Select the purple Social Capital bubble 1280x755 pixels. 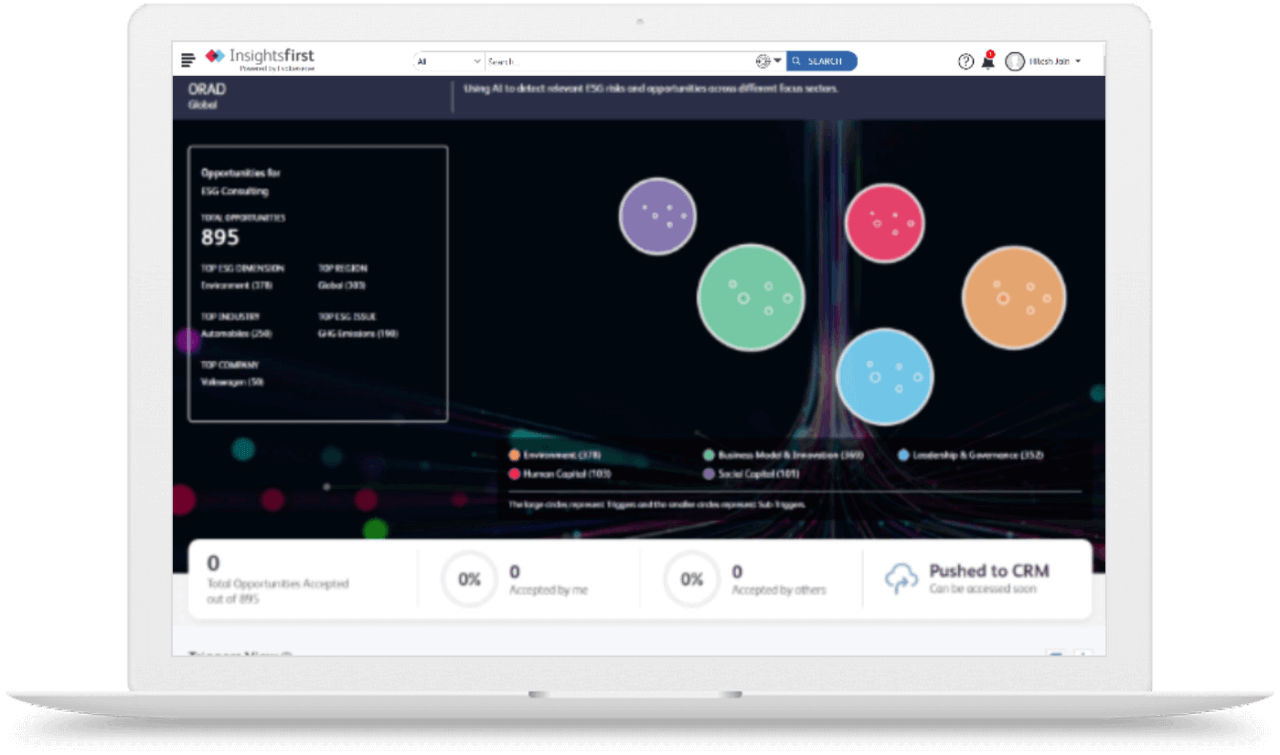657,216
